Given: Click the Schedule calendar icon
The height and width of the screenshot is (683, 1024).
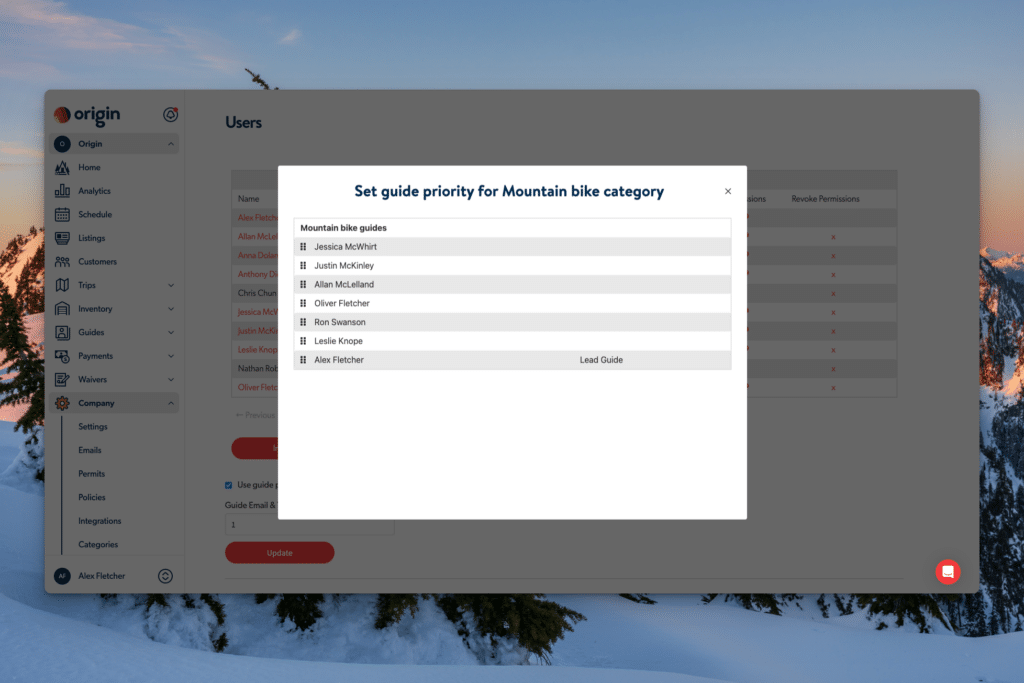Looking at the screenshot, I should click(62, 214).
